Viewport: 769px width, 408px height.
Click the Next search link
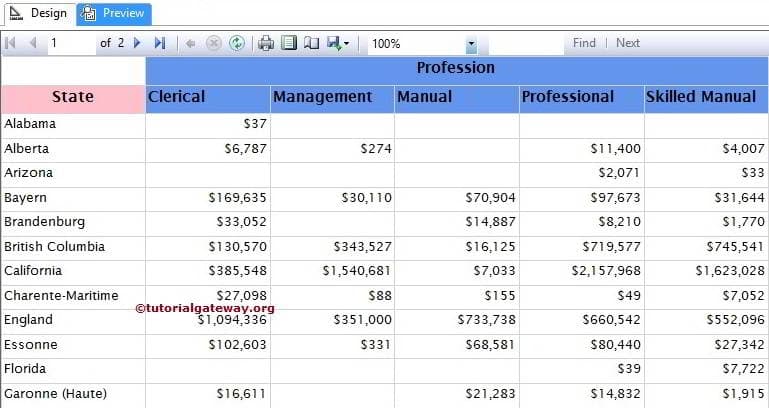[628, 43]
